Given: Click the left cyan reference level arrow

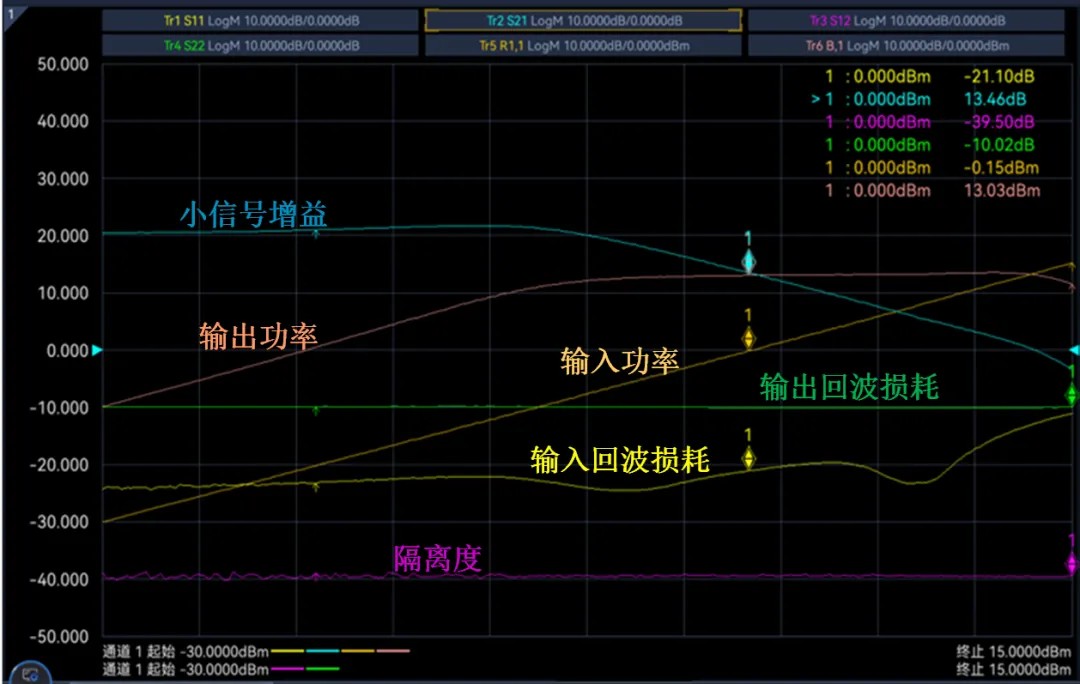Looking at the screenshot, I should tap(97, 351).
